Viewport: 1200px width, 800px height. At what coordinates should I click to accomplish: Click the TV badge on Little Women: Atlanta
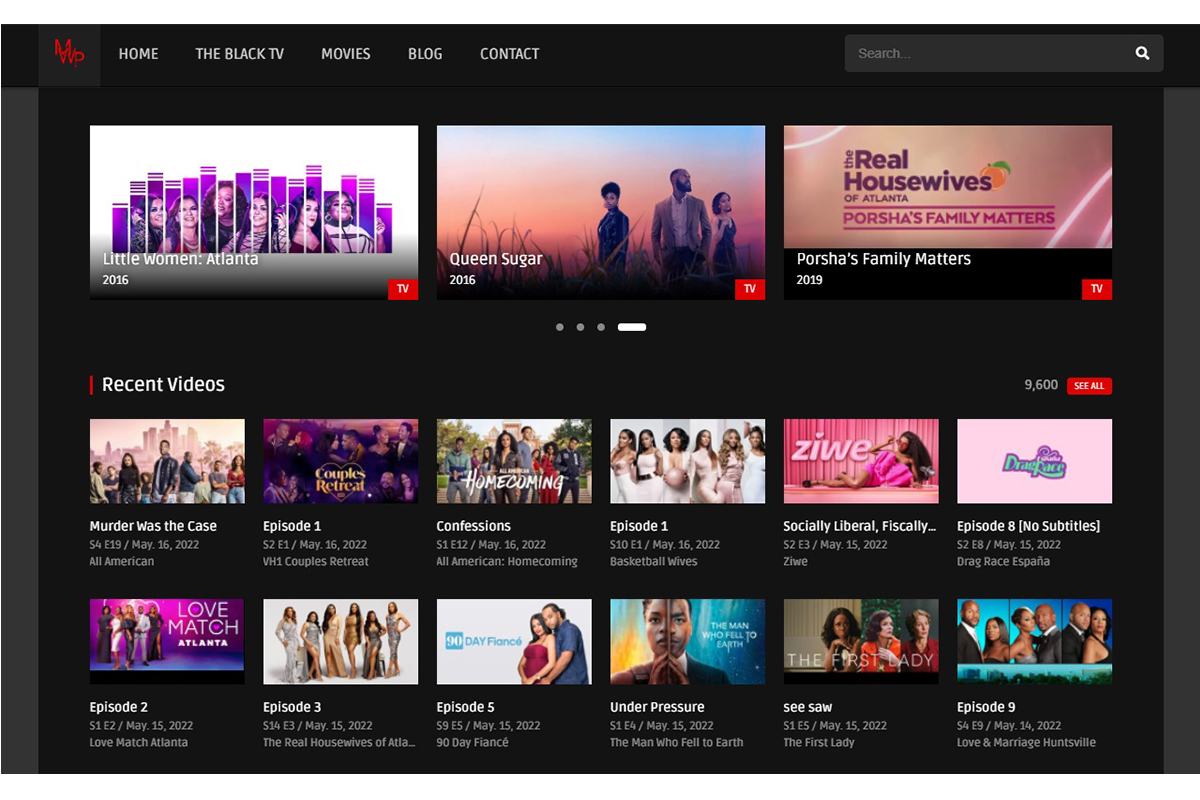[403, 289]
